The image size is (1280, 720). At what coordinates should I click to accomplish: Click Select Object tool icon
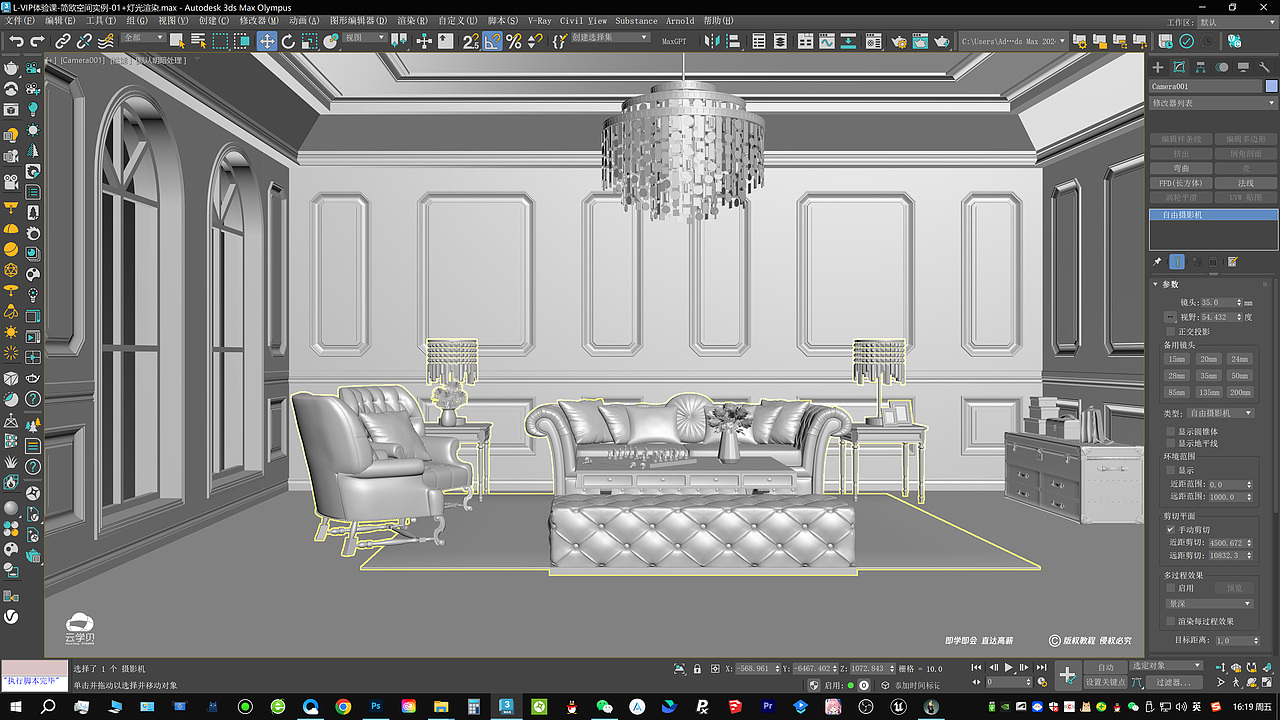[x=177, y=41]
